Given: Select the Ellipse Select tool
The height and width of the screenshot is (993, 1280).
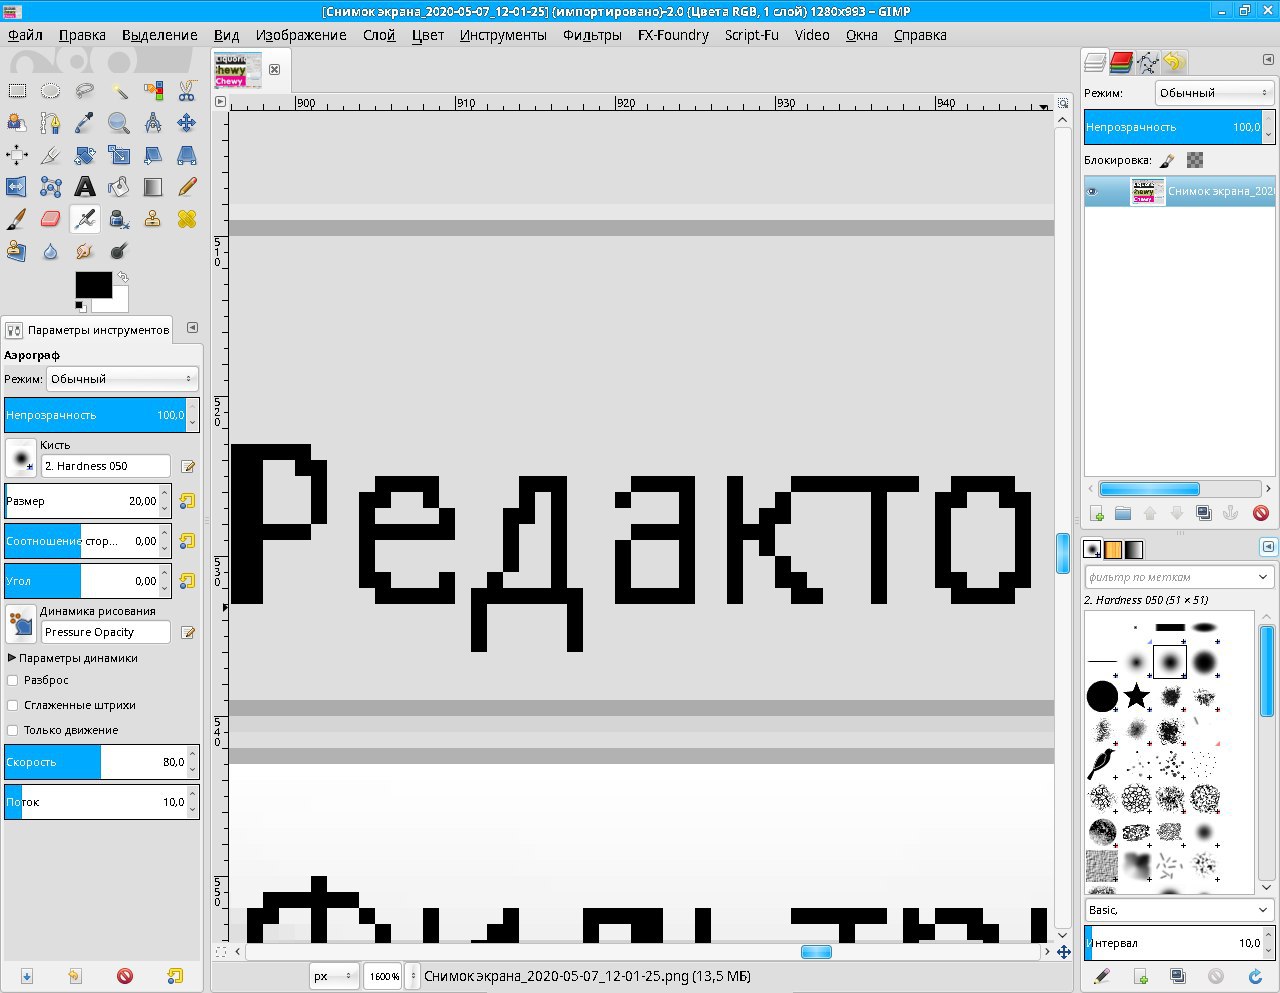Looking at the screenshot, I should (x=51, y=91).
